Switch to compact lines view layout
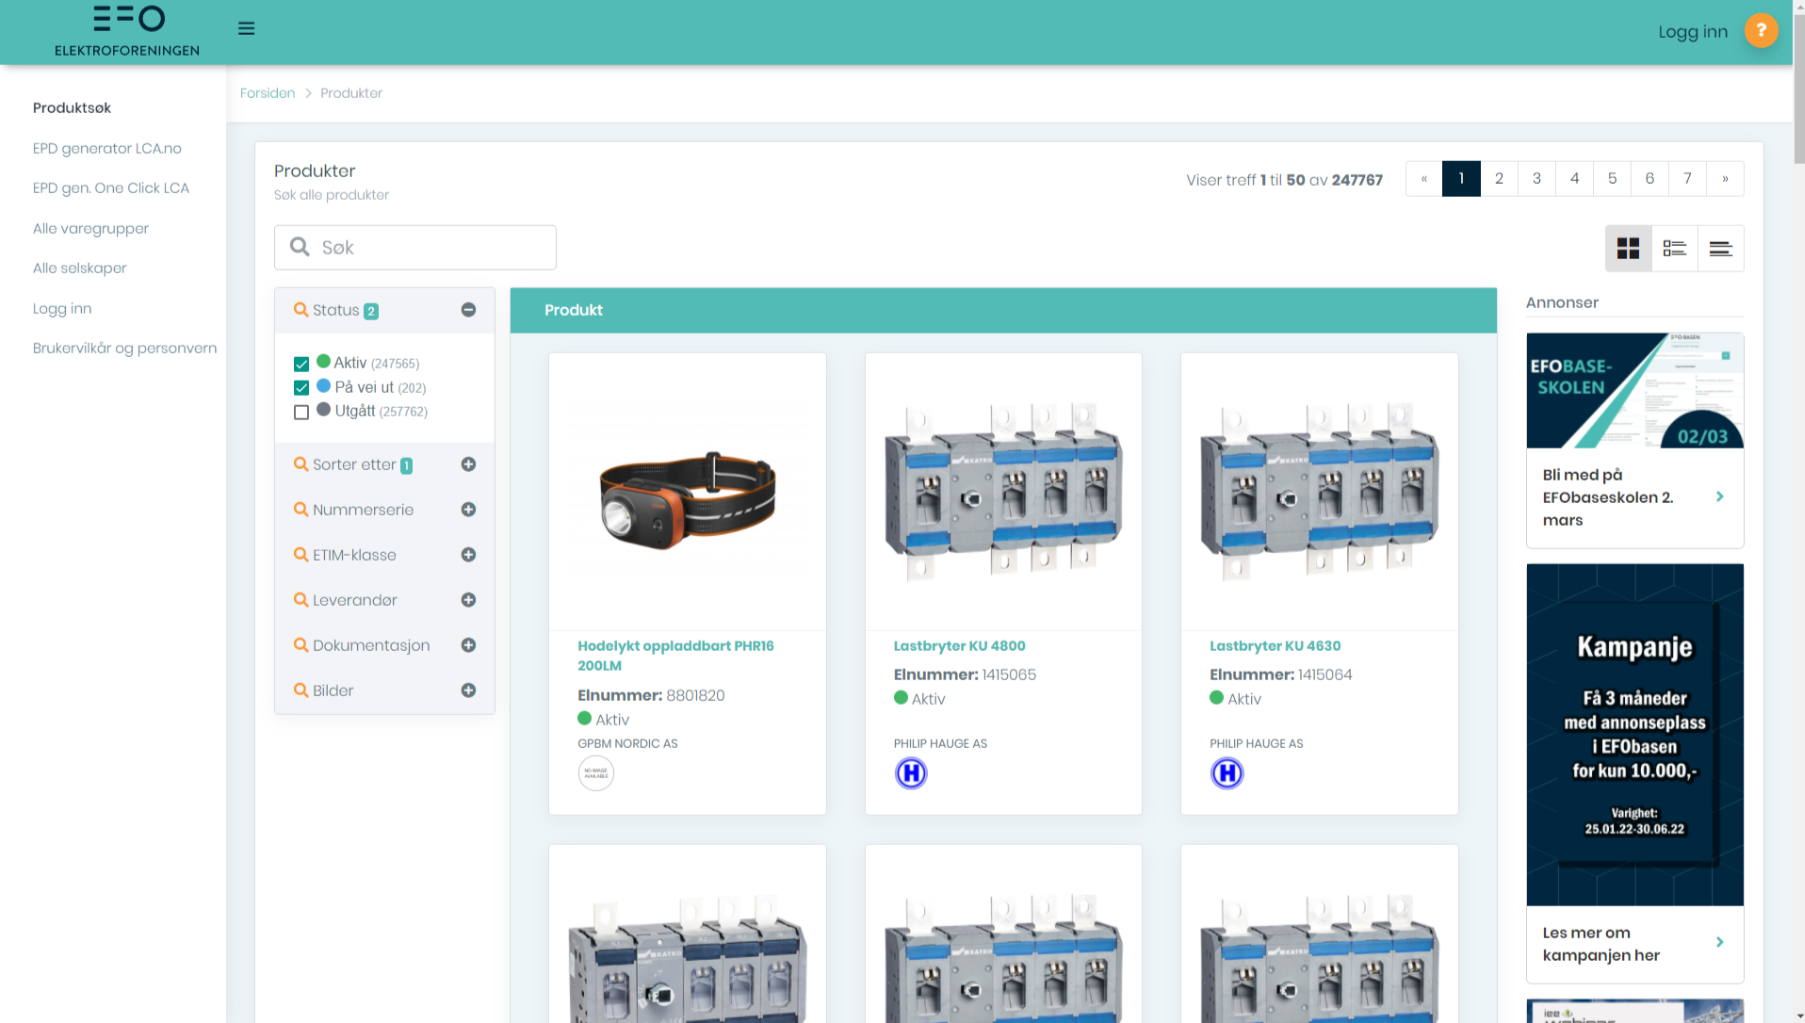Screen dimensions: 1805x1023 [x=1720, y=248]
